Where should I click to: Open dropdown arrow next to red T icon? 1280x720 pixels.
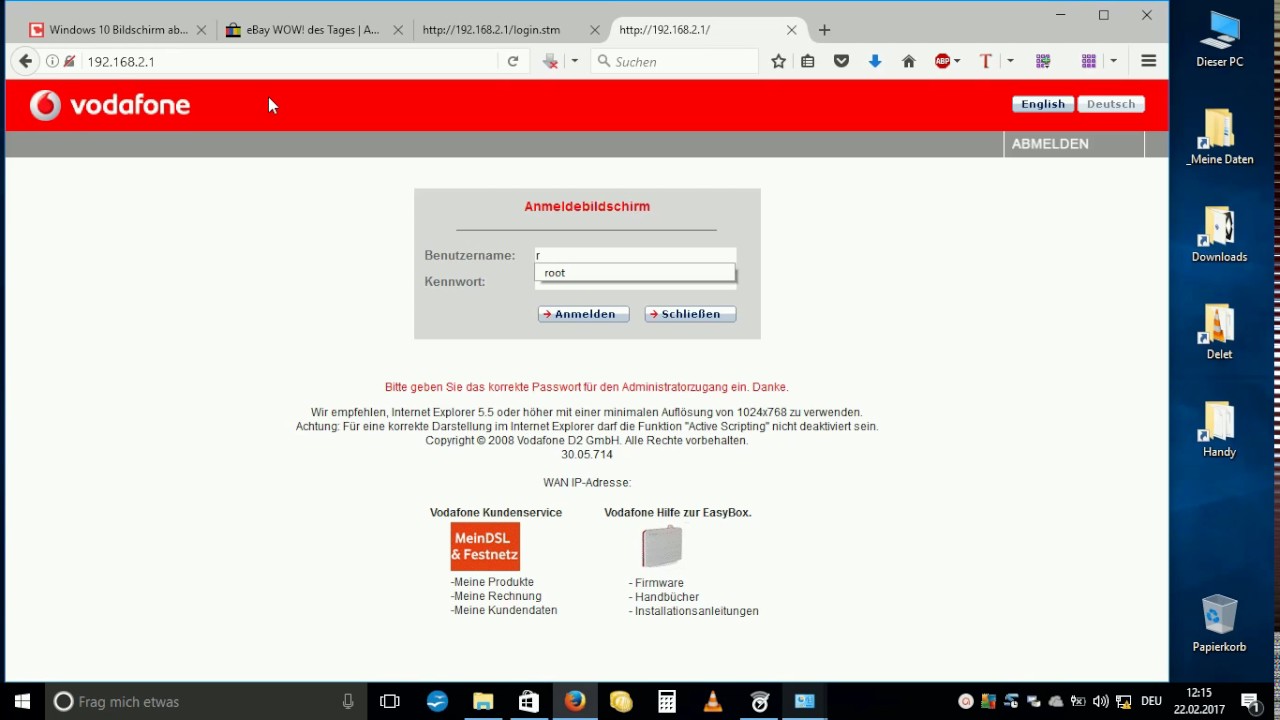(1010, 61)
